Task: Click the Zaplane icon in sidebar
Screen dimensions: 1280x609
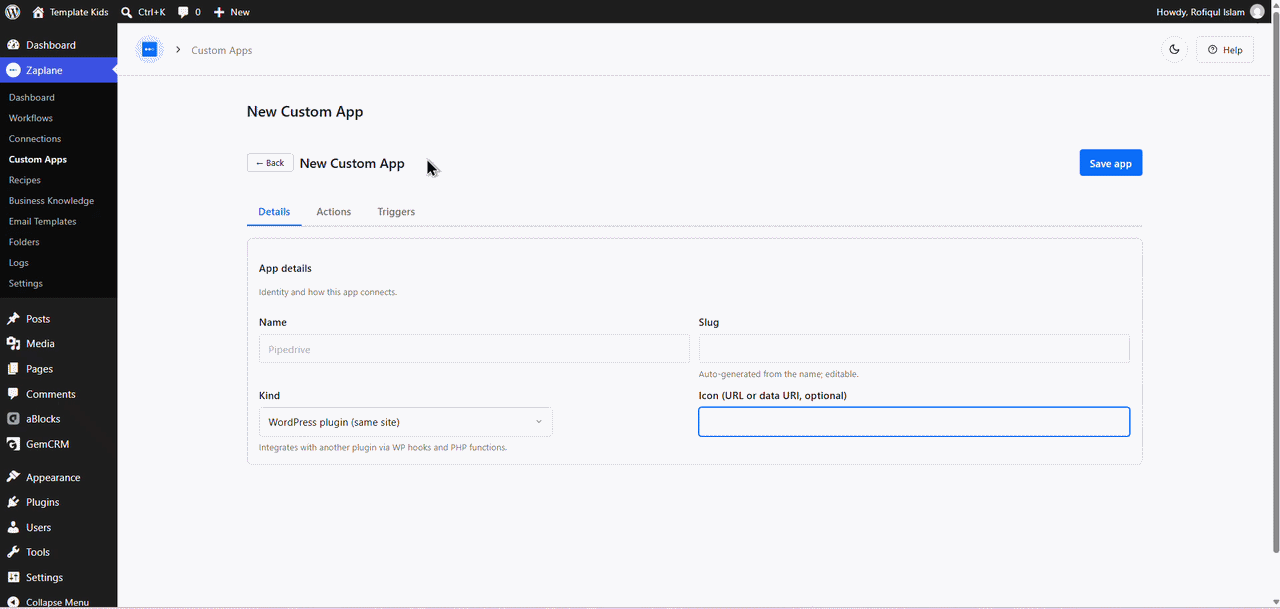Action: (x=13, y=70)
